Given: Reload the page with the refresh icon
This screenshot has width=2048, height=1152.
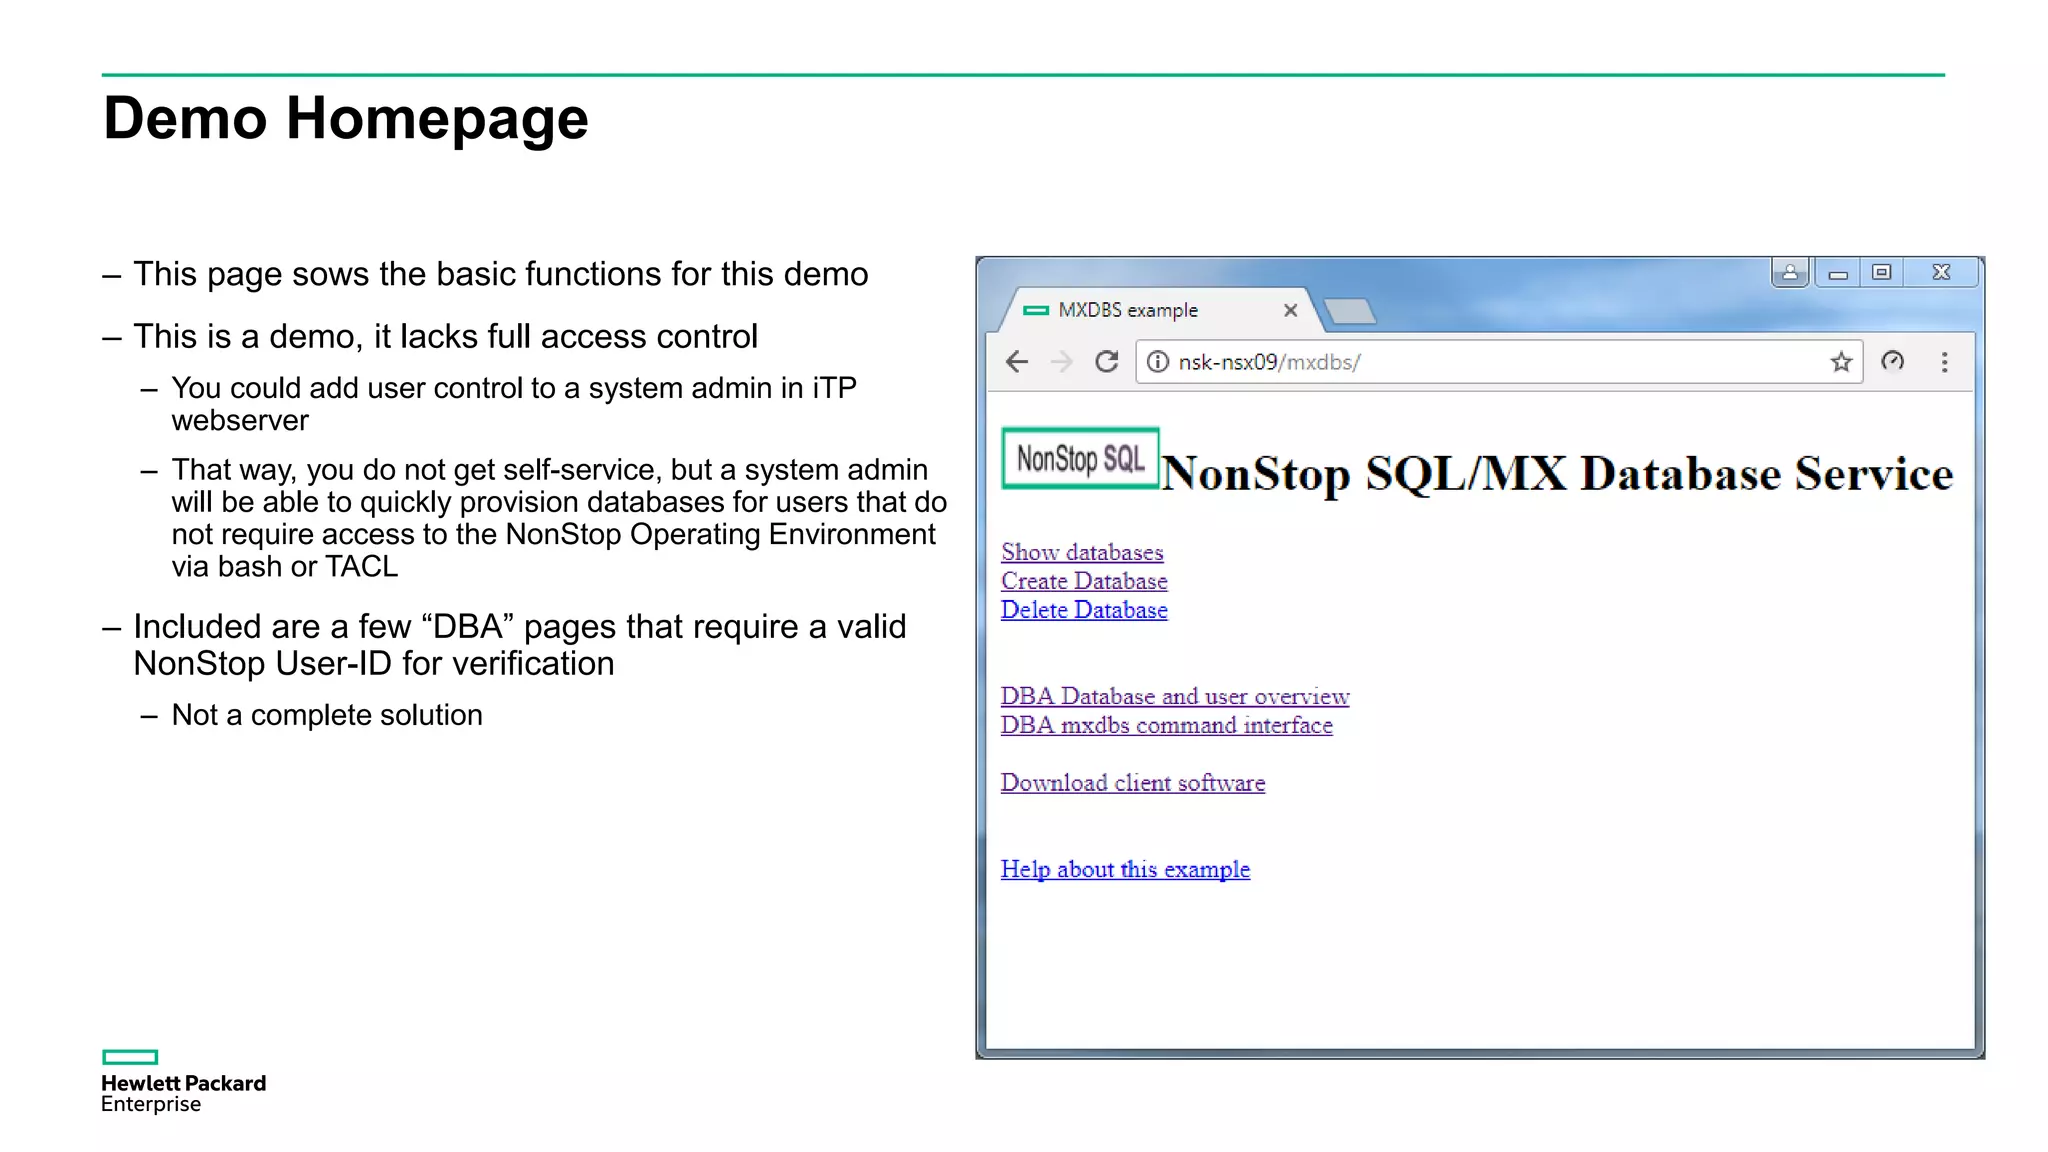Looking at the screenshot, I should tap(1106, 361).
